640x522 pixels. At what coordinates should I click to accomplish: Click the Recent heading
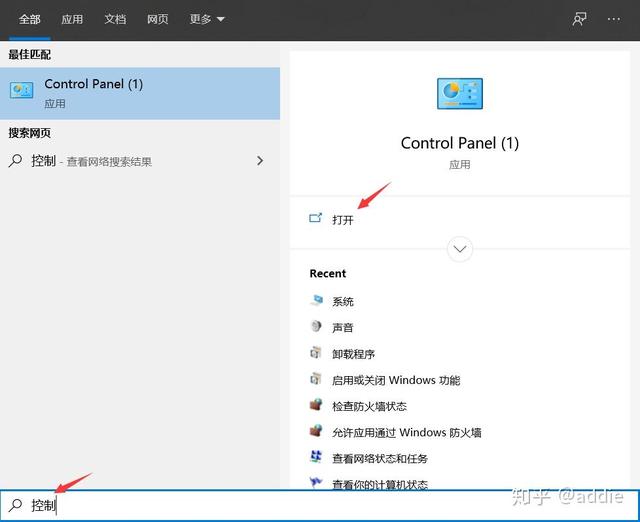click(x=327, y=273)
